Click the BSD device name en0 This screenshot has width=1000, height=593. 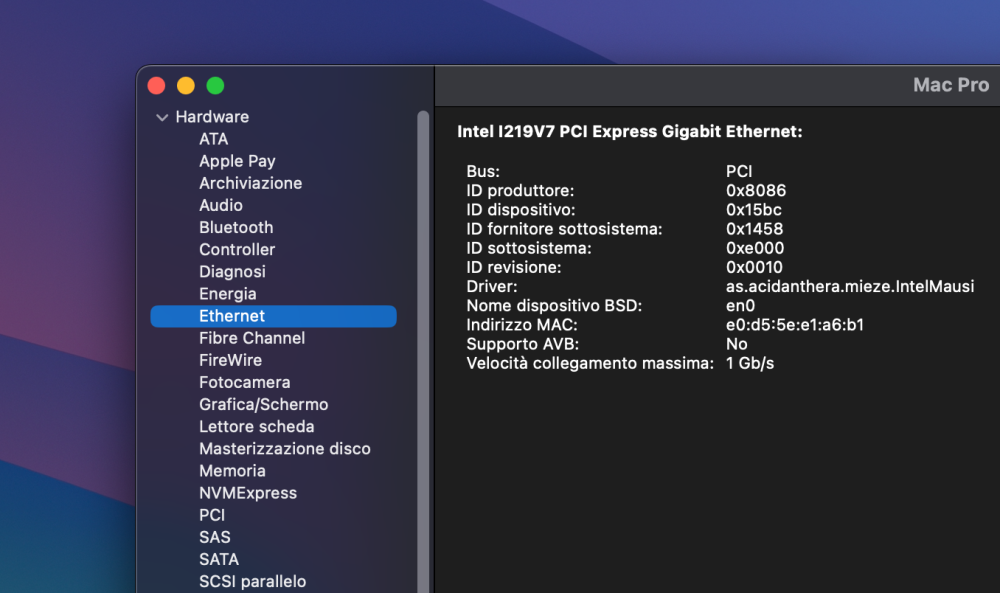click(x=740, y=305)
